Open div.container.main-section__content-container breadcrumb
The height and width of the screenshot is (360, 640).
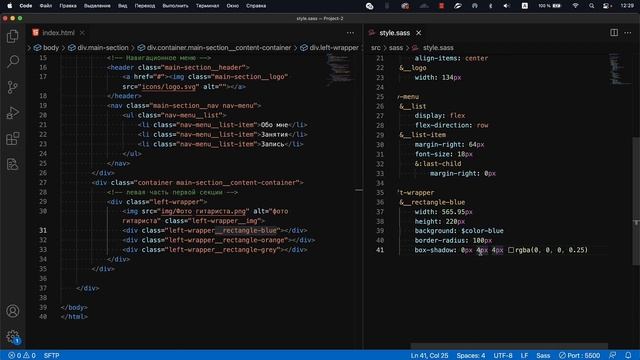tap(214, 48)
